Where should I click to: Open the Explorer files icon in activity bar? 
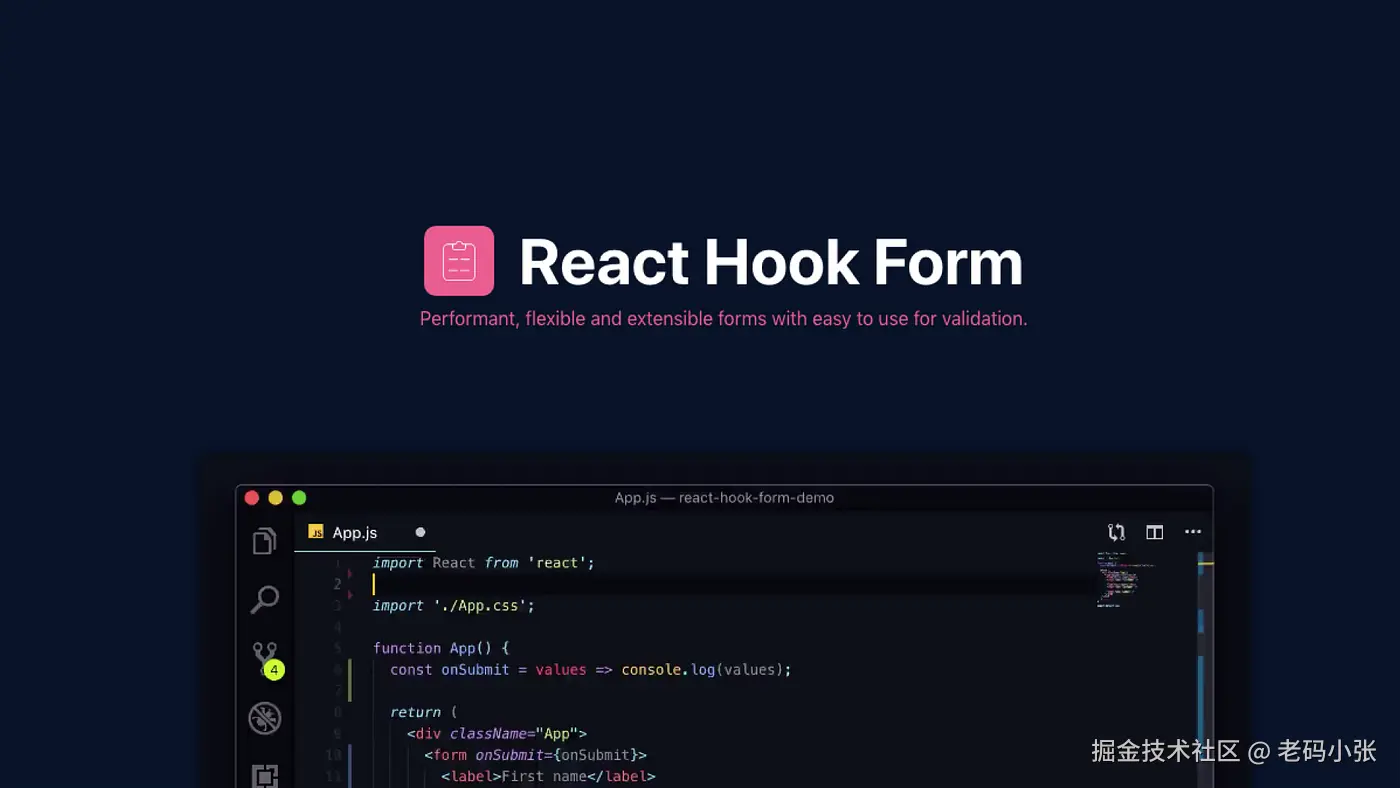coord(264,541)
